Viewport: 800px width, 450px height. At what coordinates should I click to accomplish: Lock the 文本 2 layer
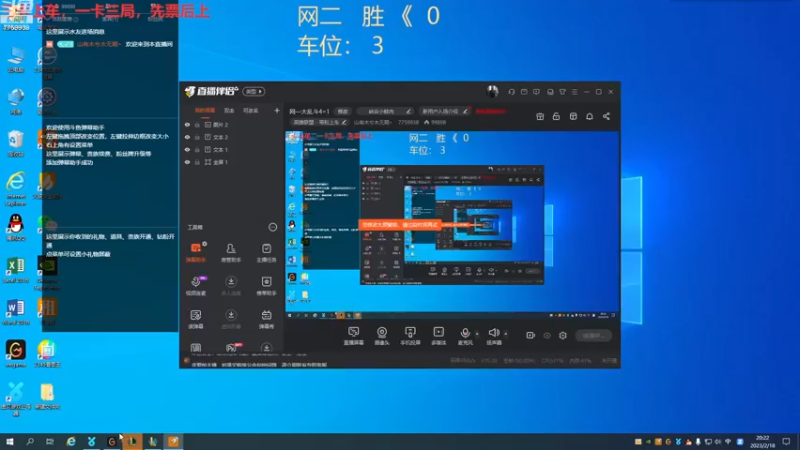coord(197,137)
